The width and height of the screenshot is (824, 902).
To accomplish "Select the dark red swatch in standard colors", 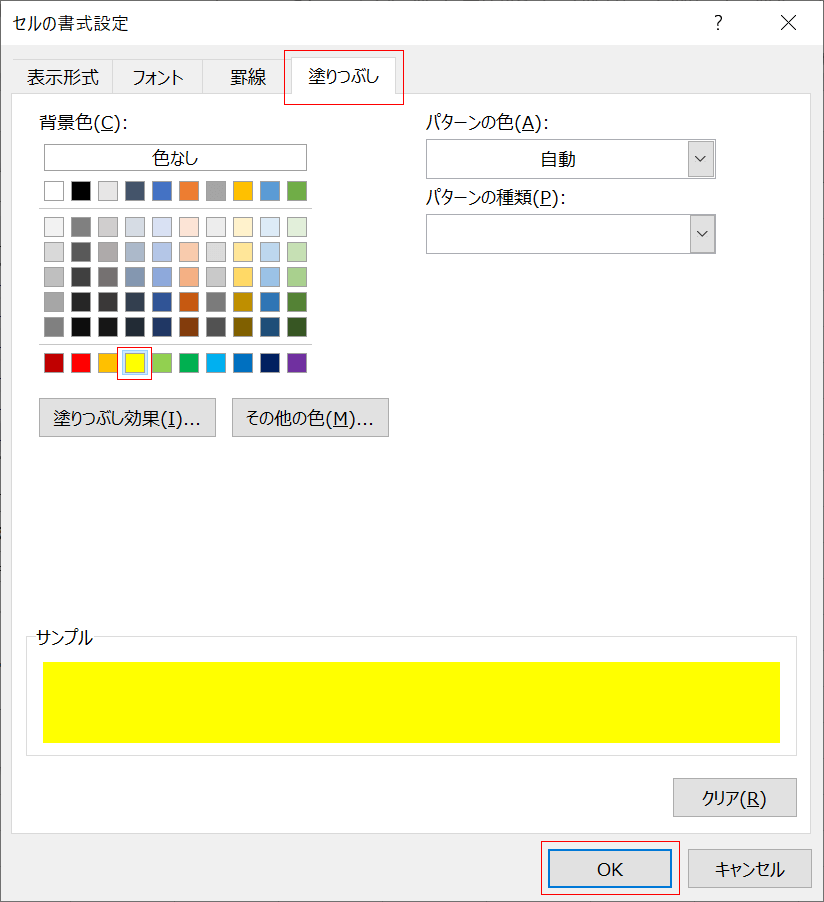I will pos(53,362).
